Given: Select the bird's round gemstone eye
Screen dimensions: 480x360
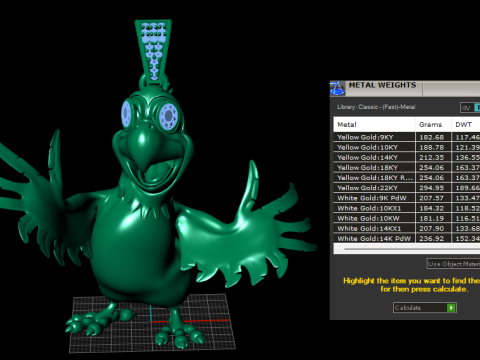Looking at the screenshot, I should pyautogui.click(x=169, y=116).
